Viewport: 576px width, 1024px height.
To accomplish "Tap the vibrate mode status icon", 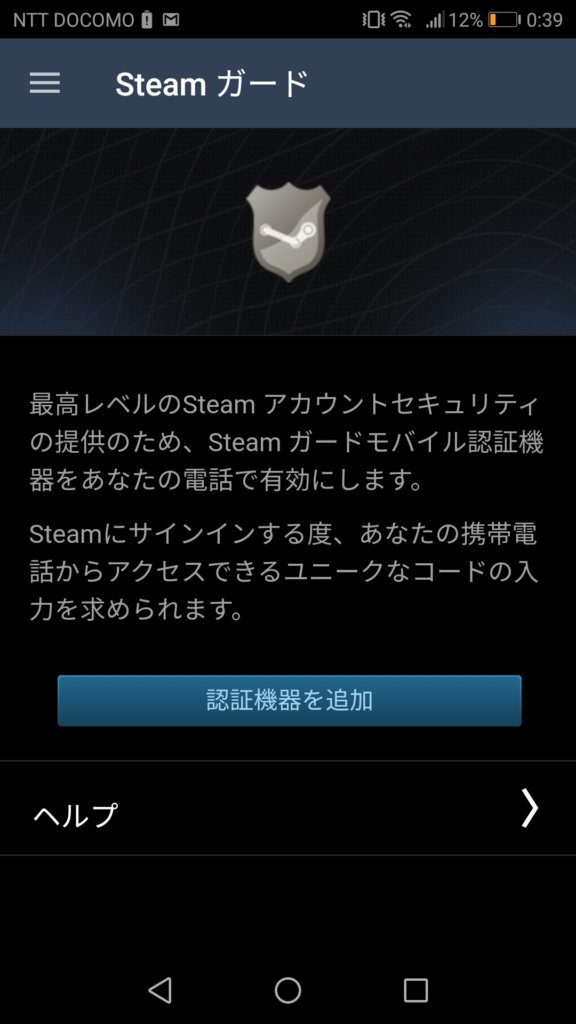I will (x=373, y=20).
